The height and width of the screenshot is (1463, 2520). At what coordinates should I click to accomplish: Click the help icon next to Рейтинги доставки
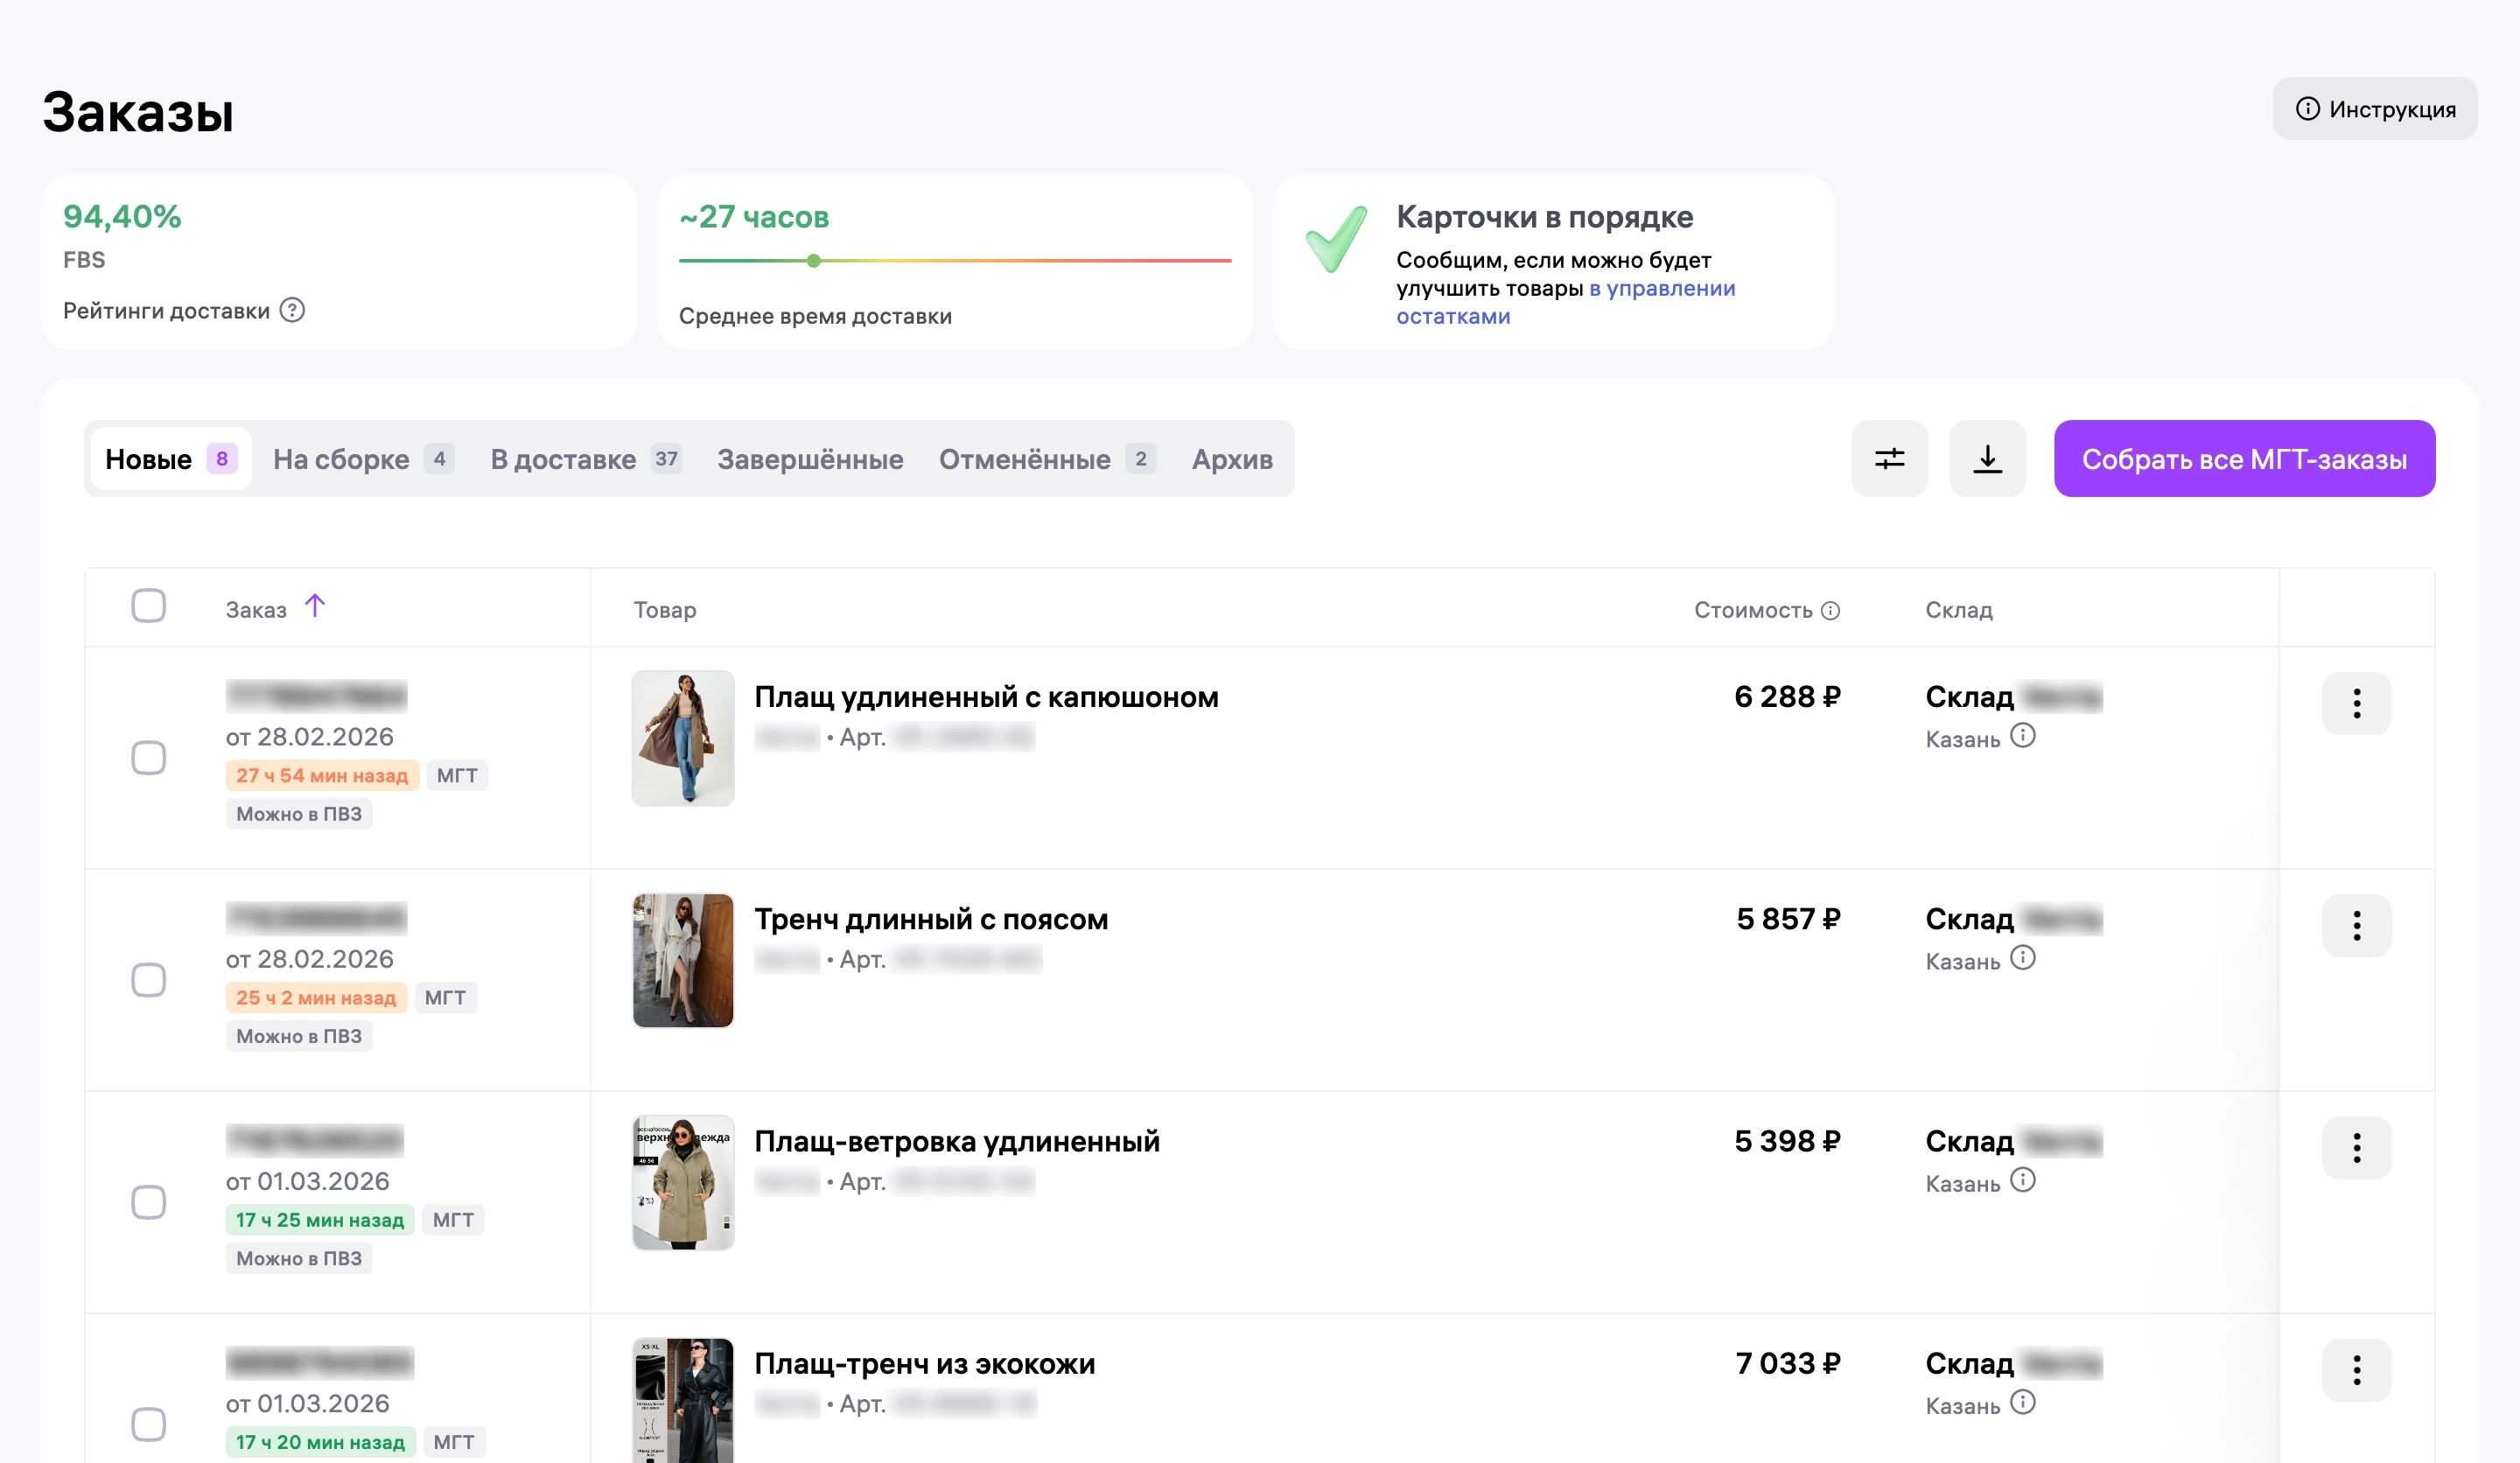(x=292, y=310)
